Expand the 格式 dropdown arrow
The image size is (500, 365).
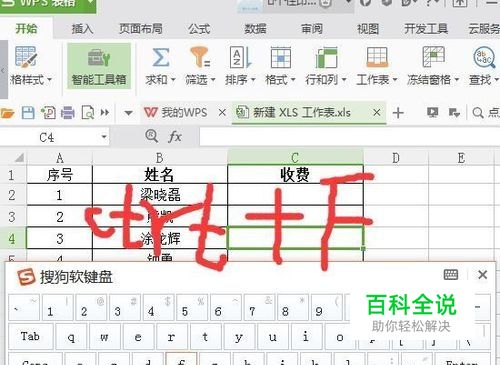293,80
